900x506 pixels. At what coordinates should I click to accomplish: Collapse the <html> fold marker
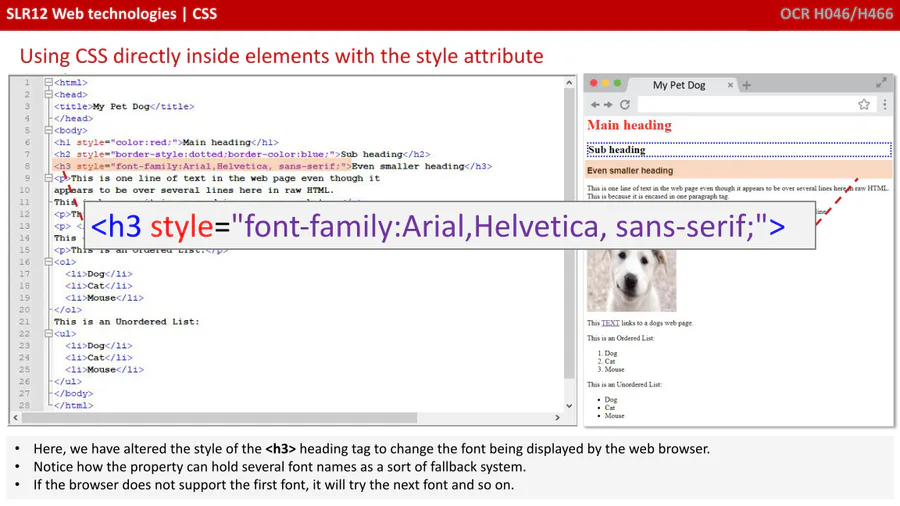coord(47,83)
